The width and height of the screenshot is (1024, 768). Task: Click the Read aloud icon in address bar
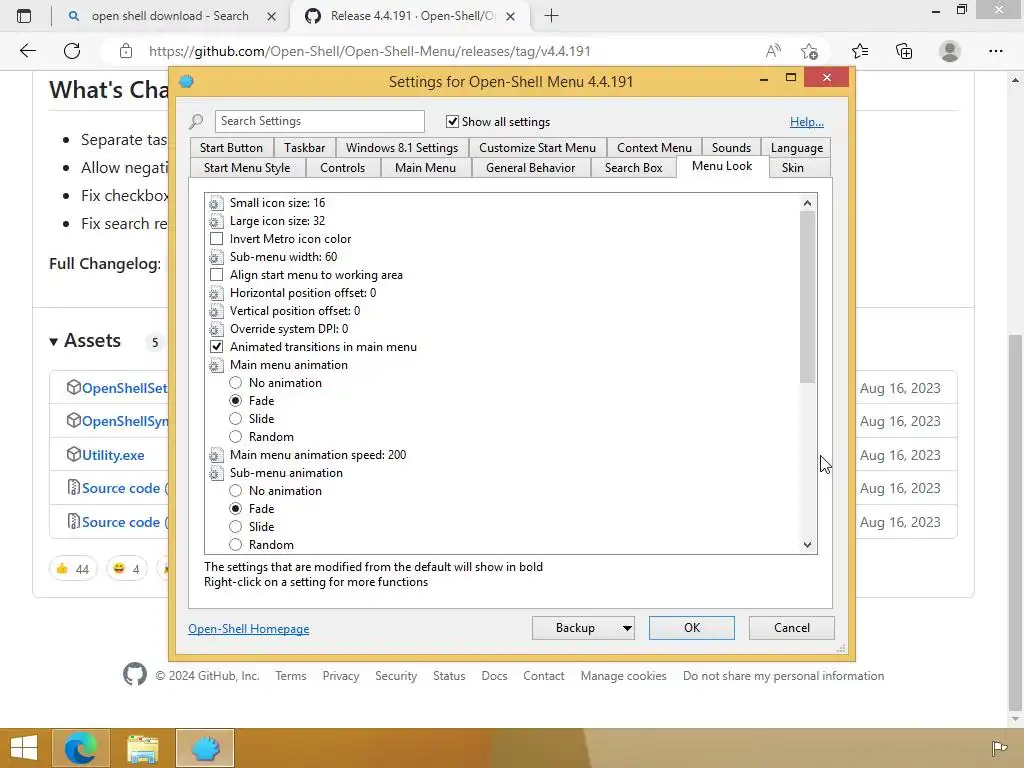point(773,51)
